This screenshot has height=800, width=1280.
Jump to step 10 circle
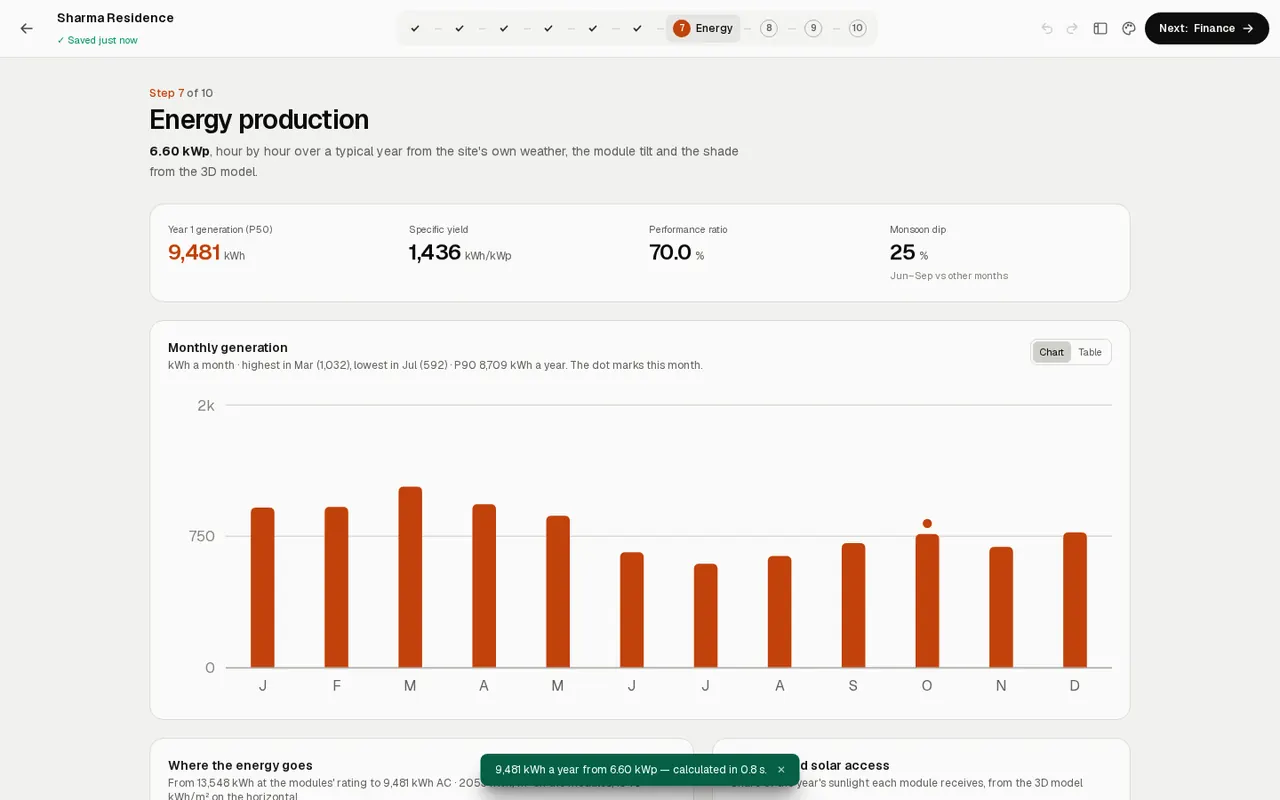(x=857, y=28)
